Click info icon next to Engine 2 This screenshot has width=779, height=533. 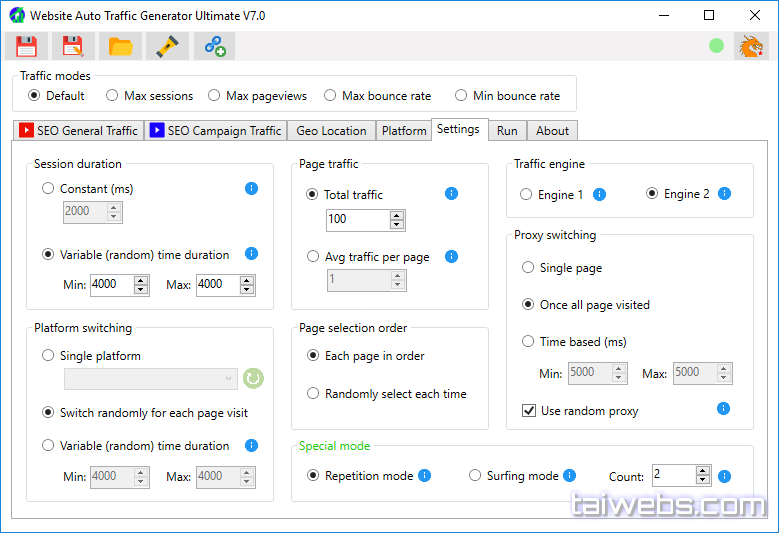pos(724,194)
